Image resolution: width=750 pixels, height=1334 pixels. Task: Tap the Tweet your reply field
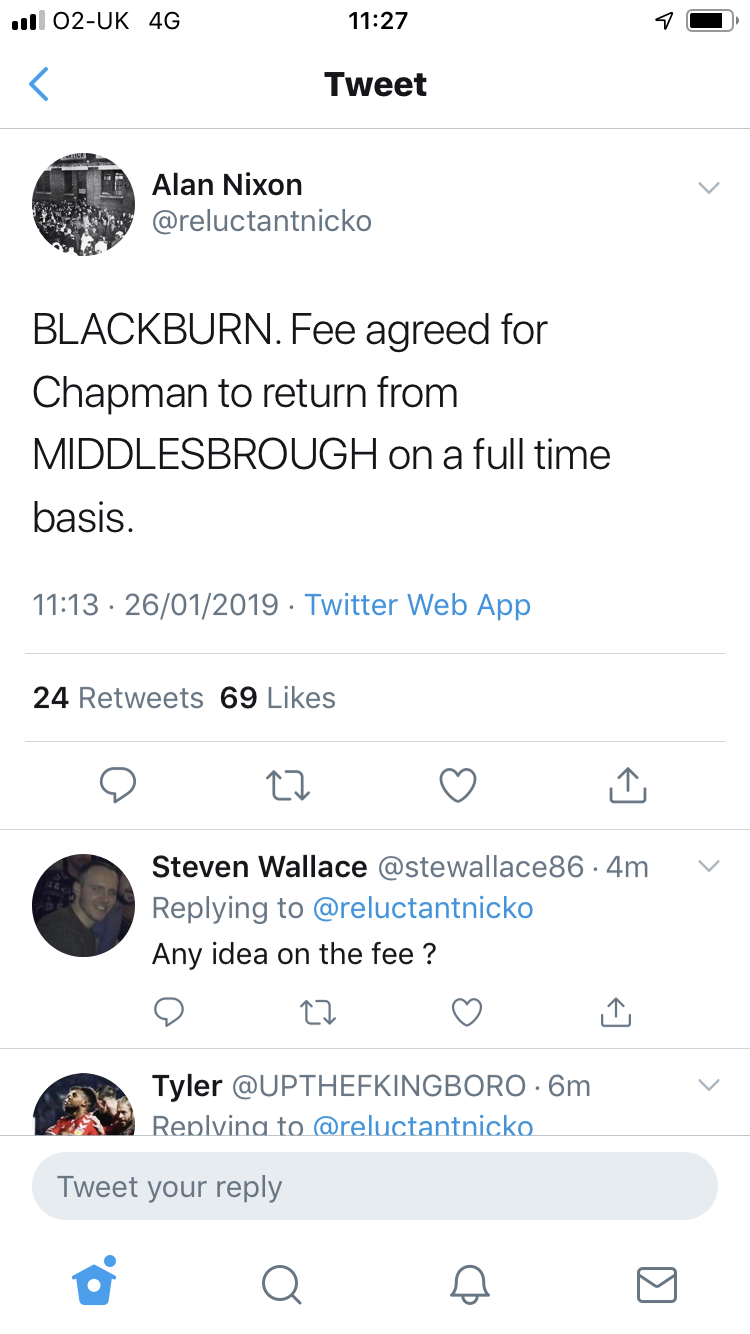click(x=375, y=1187)
